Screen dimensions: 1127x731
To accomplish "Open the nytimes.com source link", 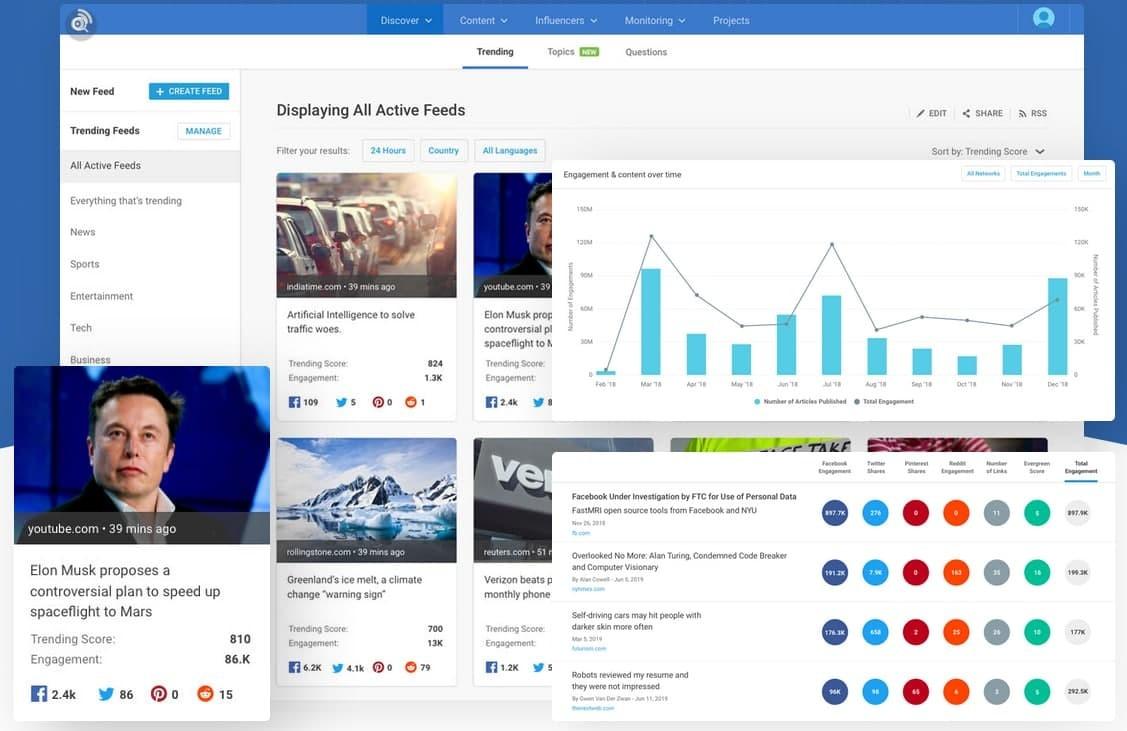I will coord(588,589).
